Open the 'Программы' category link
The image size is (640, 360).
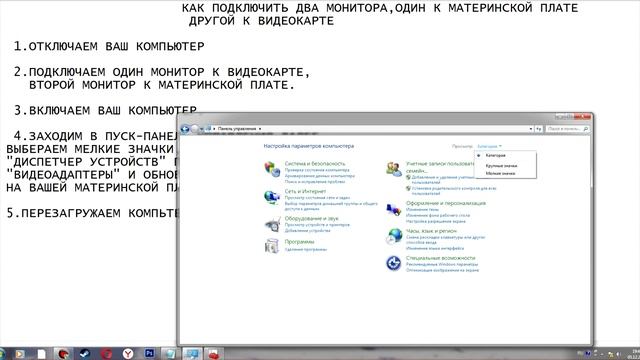[299, 242]
